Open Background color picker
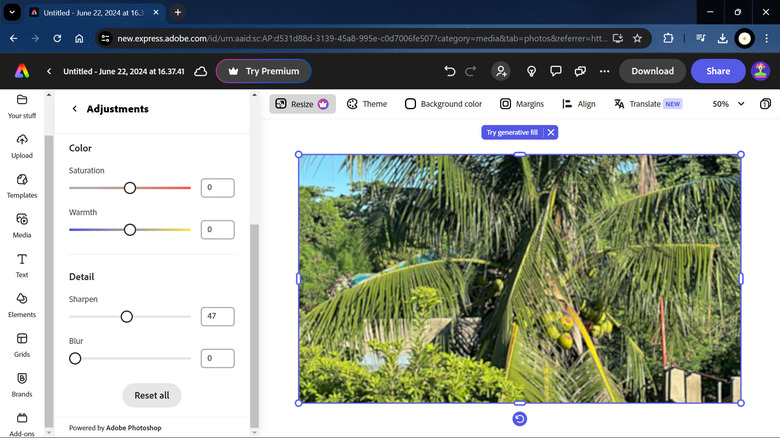 pos(443,104)
